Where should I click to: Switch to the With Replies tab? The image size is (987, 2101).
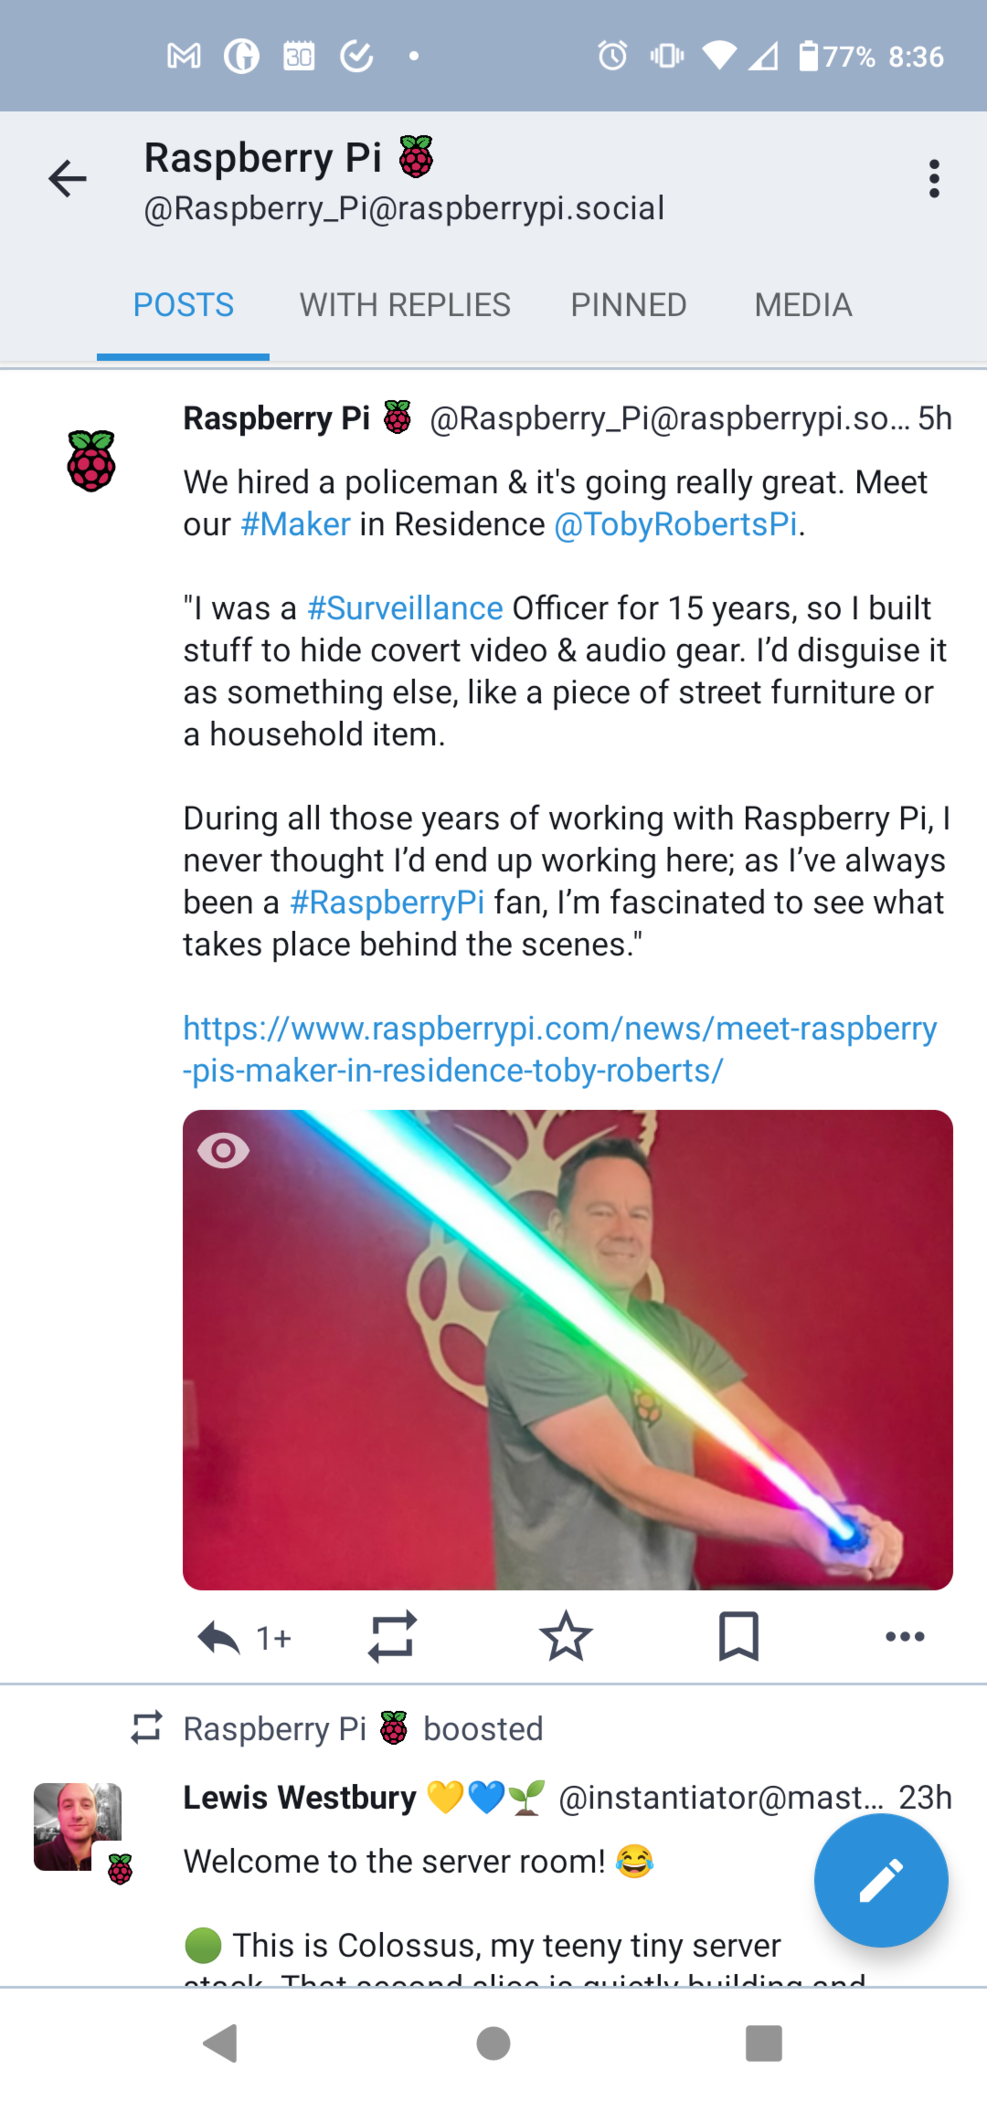coord(405,305)
